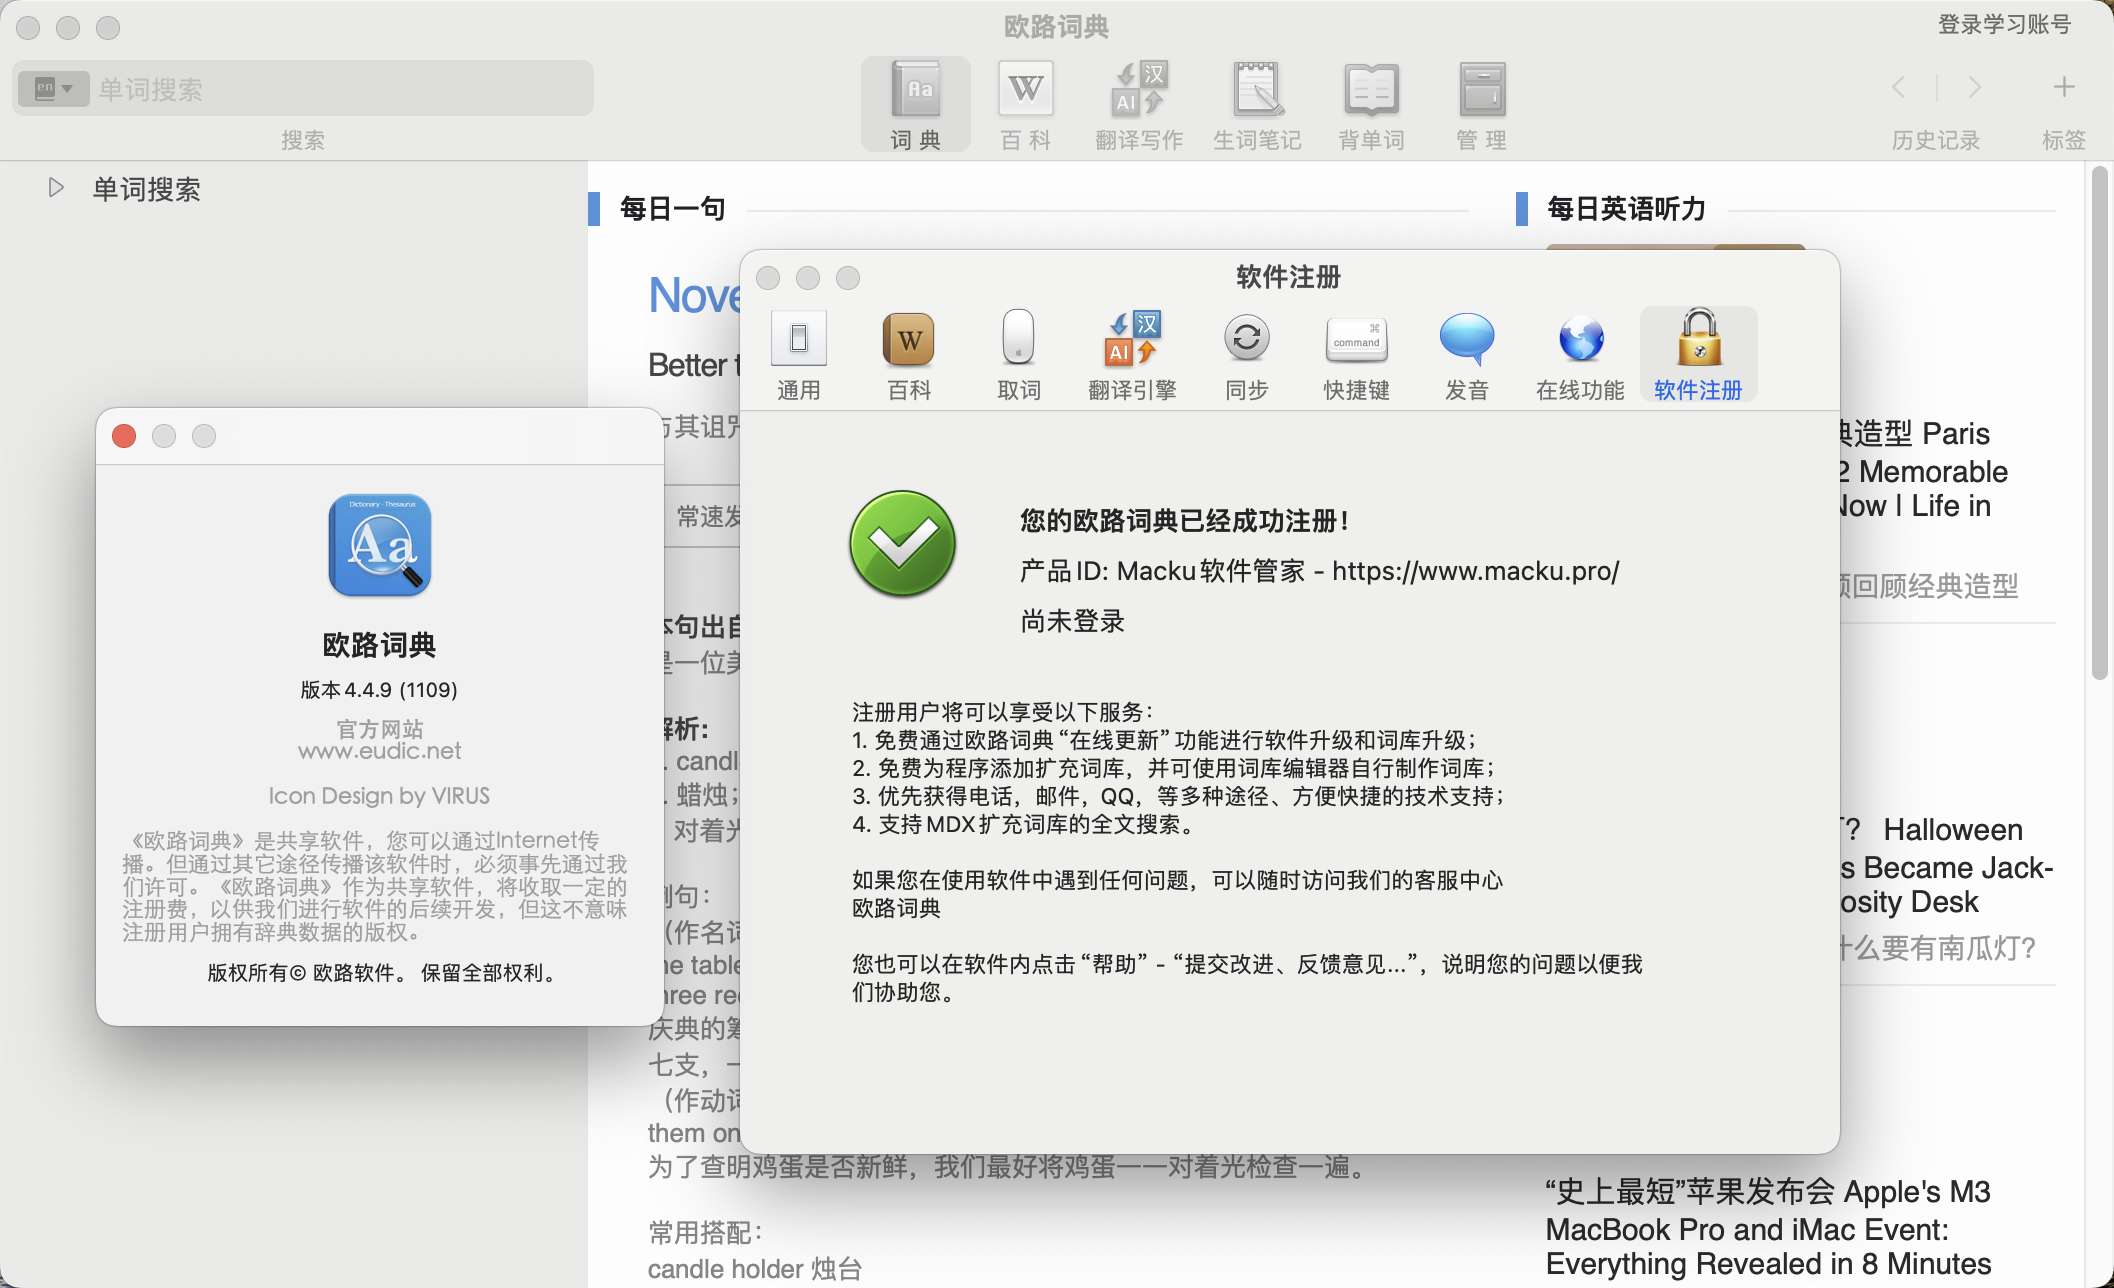
Task: Select the 通用 general preferences tab
Action: tap(799, 355)
